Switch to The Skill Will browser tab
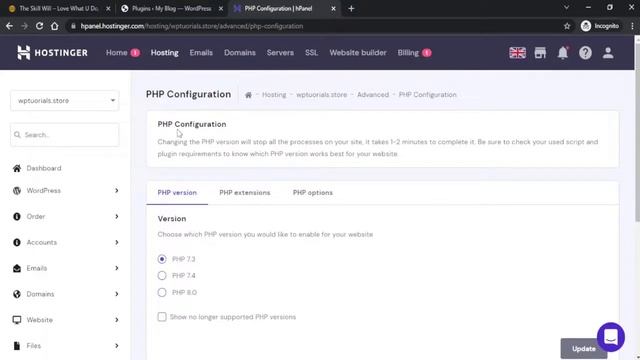The width and height of the screenshot is (640, 360). [59, 9]
